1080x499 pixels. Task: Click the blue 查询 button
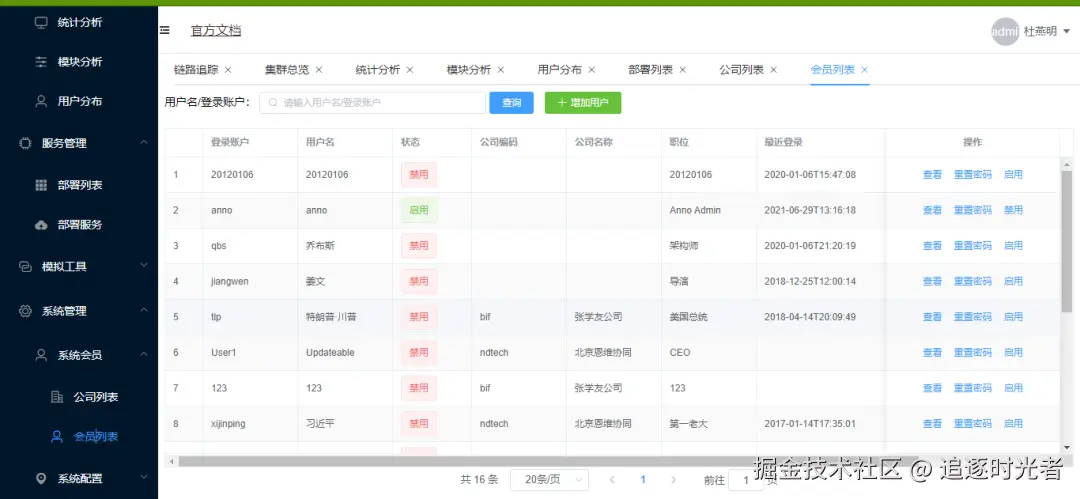point(511,103)
